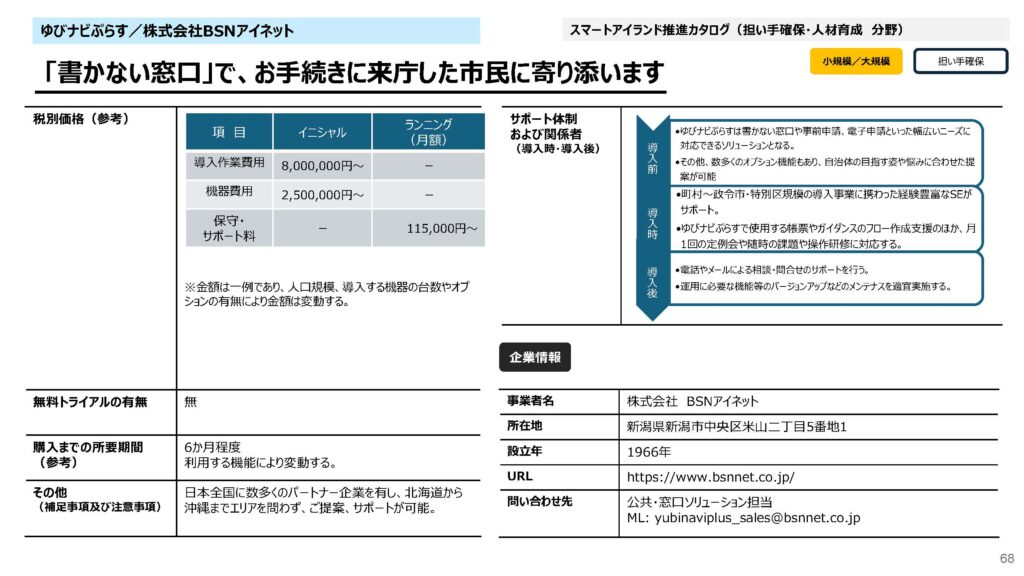
Task: Open the https://www.bsnnet.co.jp/ URL
Action: tap(710, 476)
